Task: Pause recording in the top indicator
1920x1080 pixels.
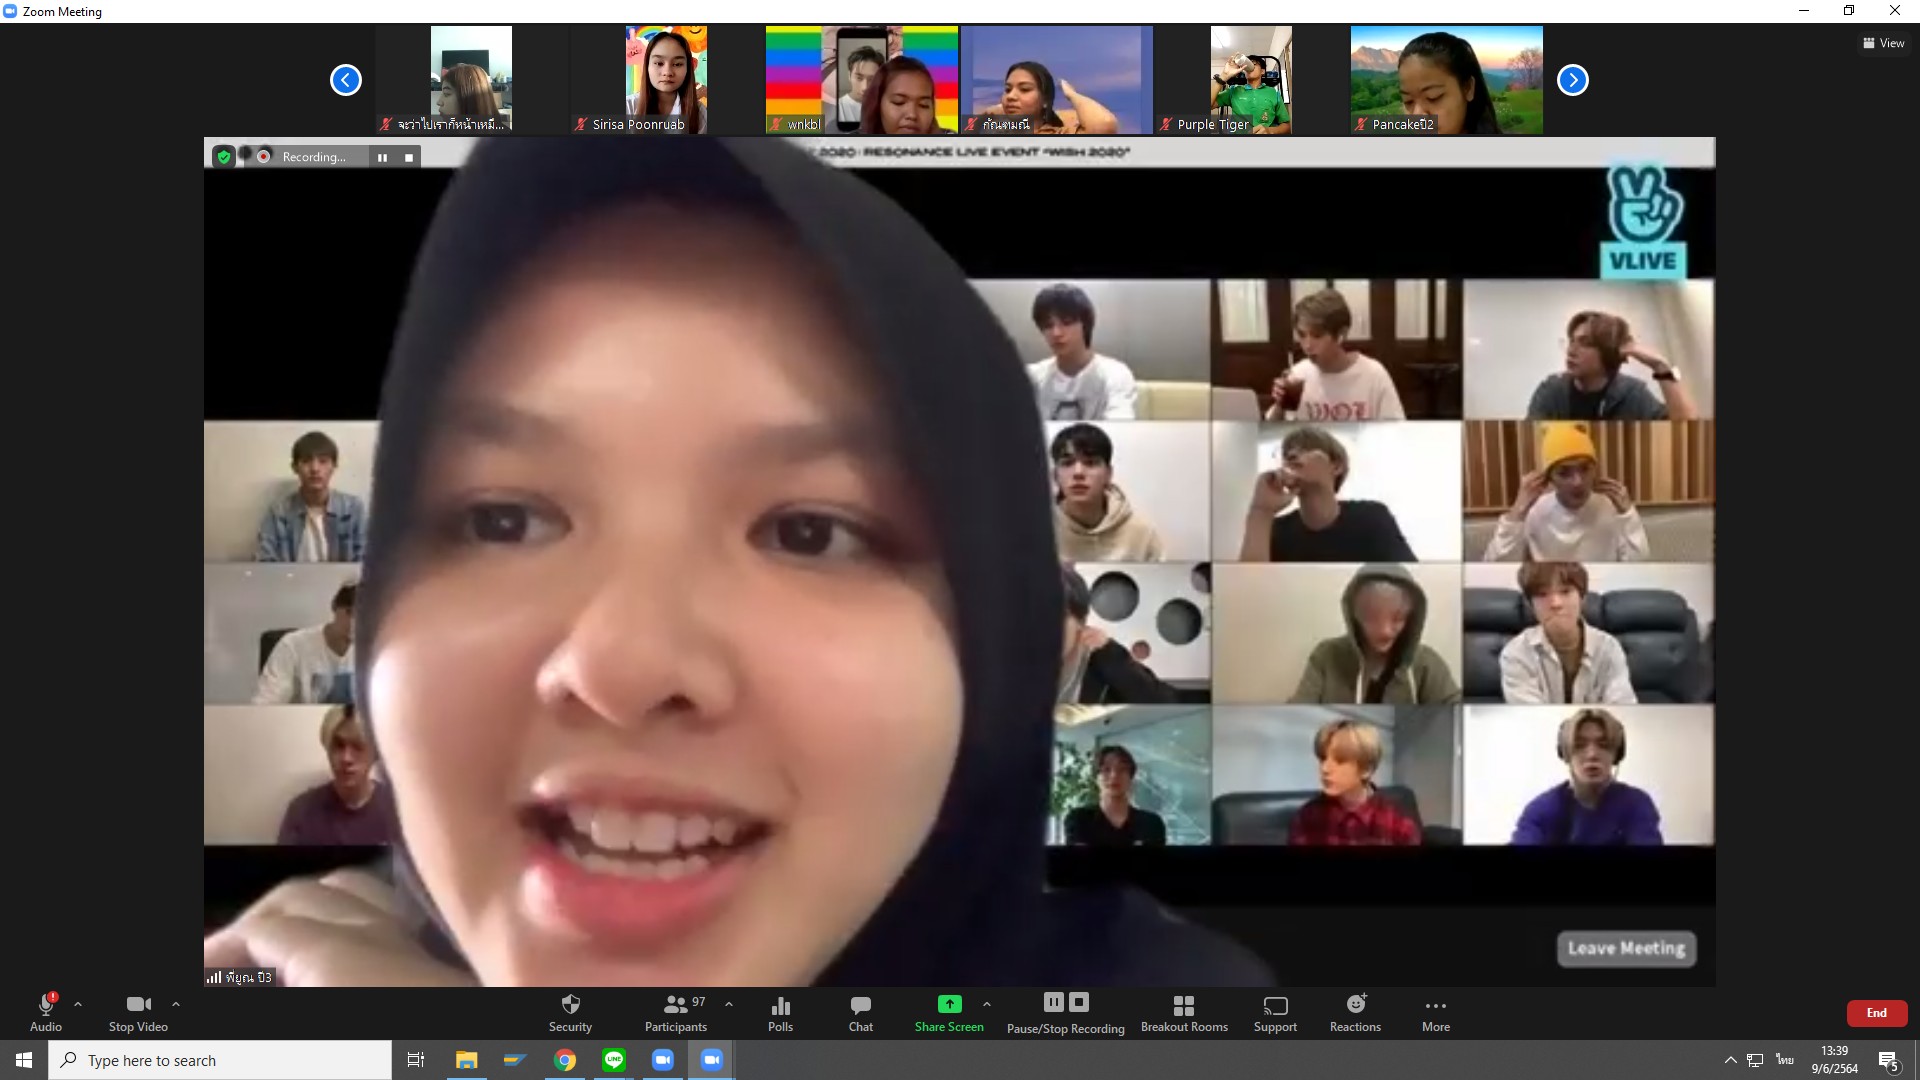Action: (382, 157)
